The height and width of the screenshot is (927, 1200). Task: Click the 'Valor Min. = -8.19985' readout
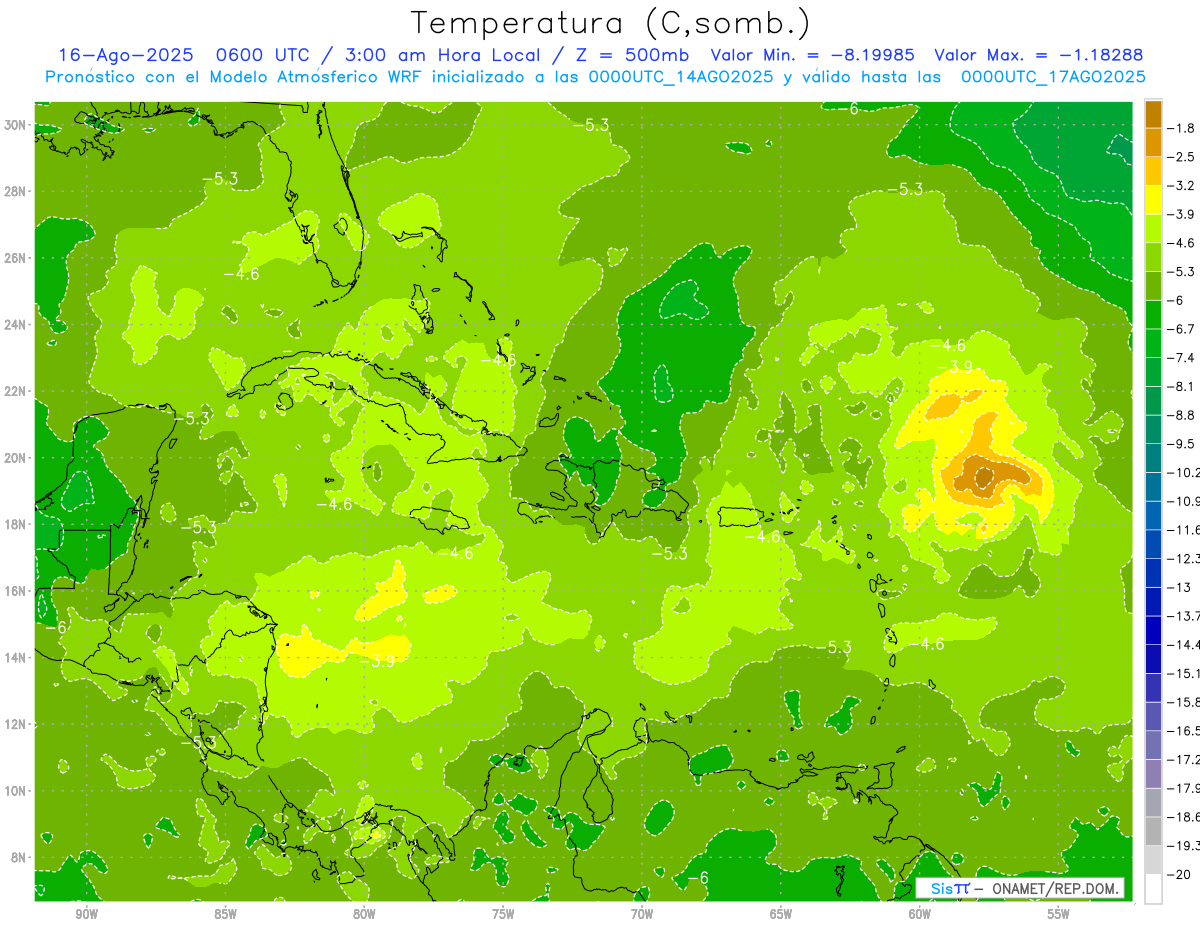[x=814, y=55]
